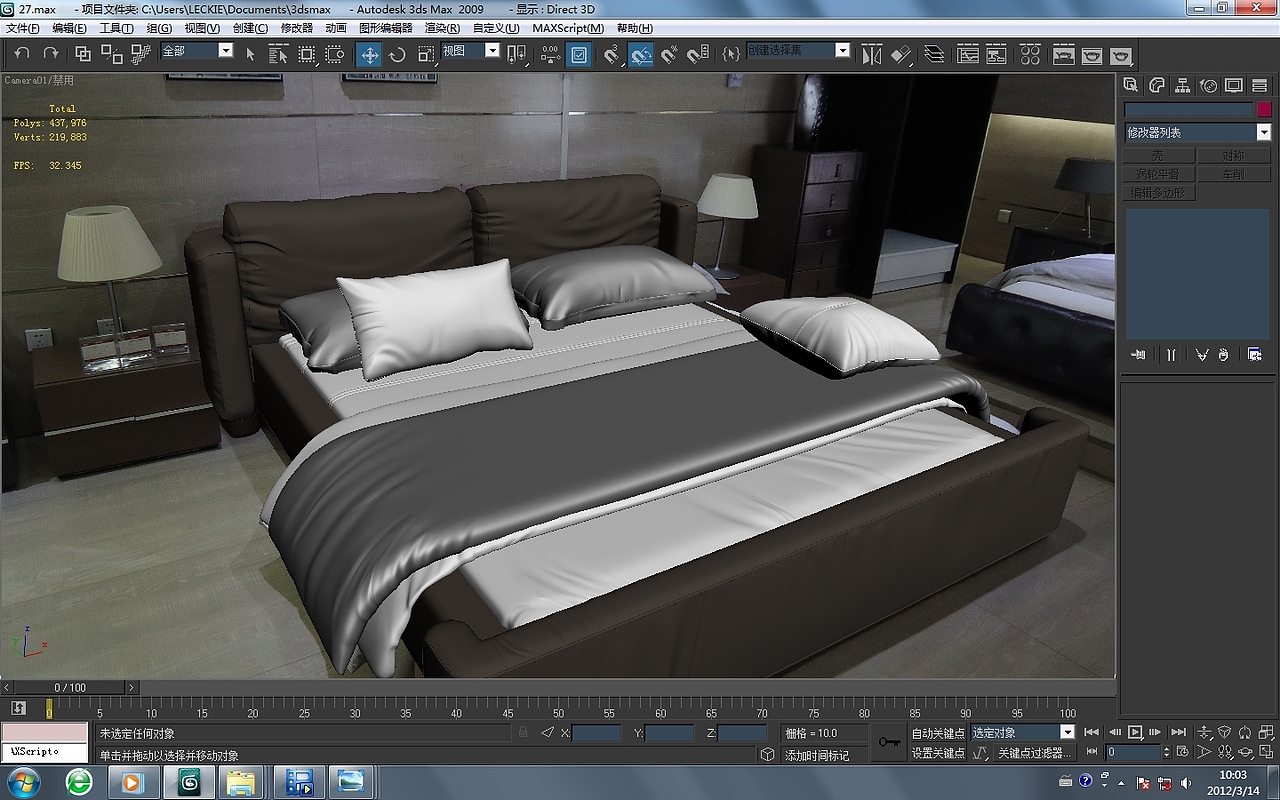Screen dimensions: 1280x800
Task: Click Maximize Viewport Toggle icon
Action: pyautogui.click(x=1265, y=752)
